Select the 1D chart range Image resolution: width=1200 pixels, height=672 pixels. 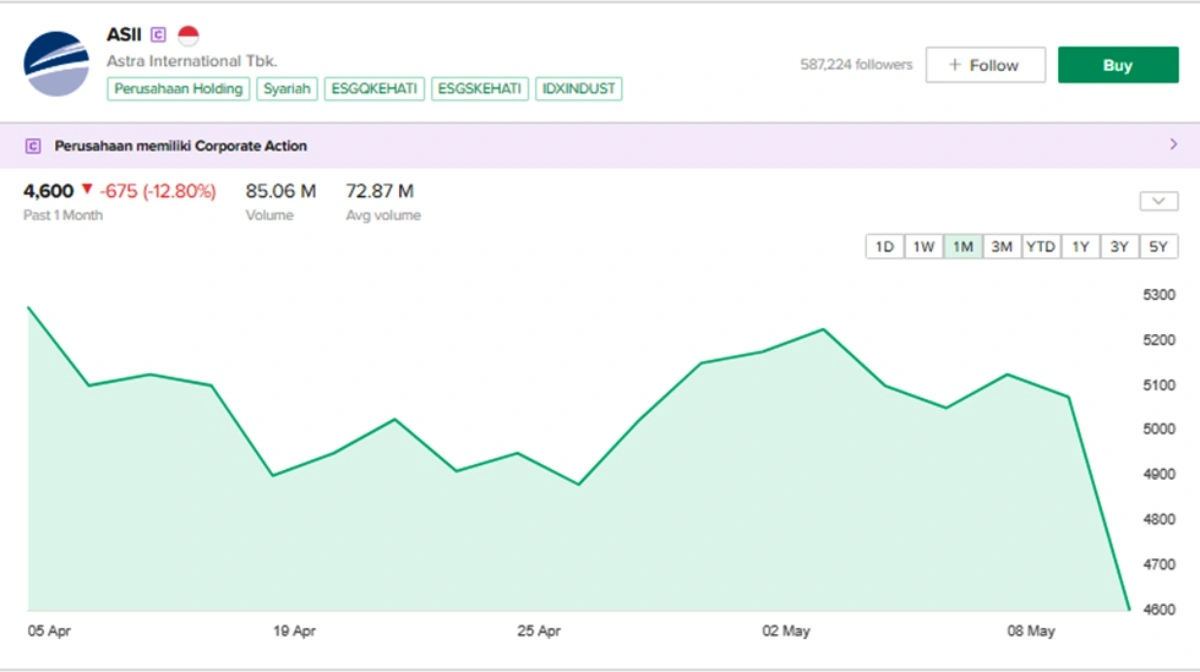click(x=885, y=247)
